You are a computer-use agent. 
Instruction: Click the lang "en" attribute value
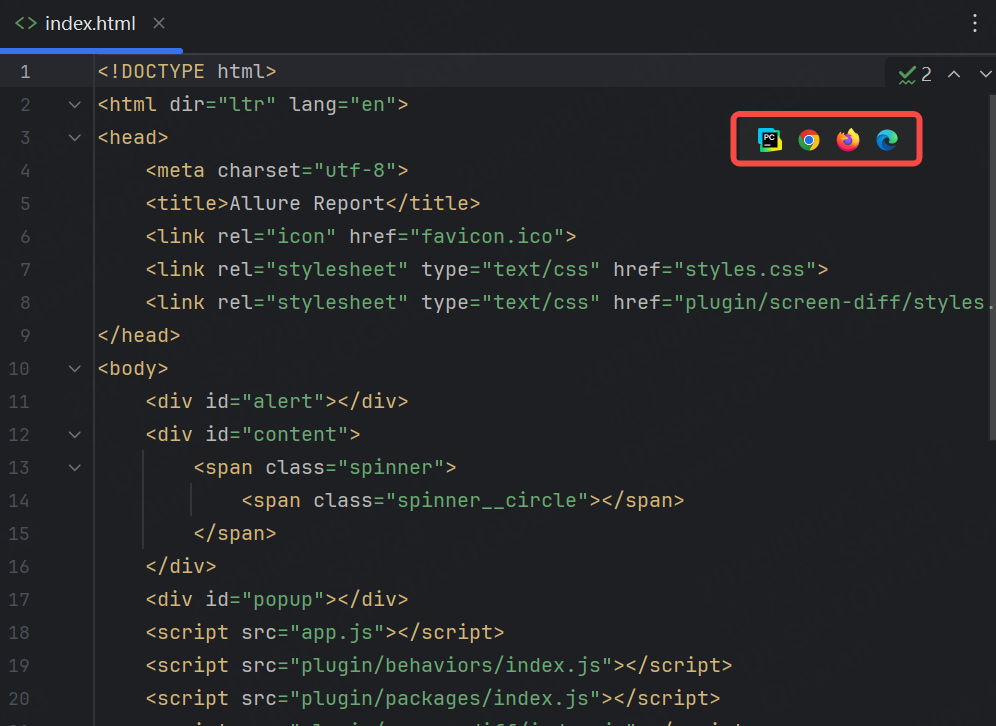(x=373, y=105)
